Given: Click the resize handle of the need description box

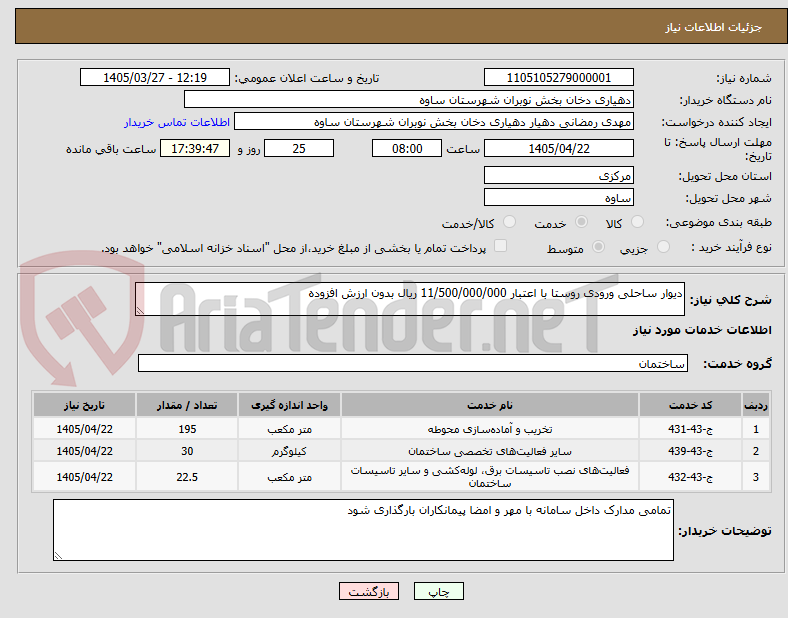Looking at the screenshot, I should click(x=140, y=311).
